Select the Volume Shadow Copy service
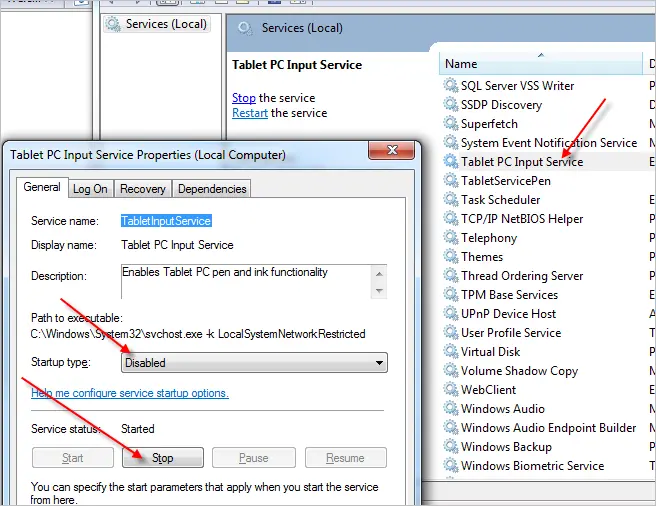656x506 pixels. (x=519, y=370)
